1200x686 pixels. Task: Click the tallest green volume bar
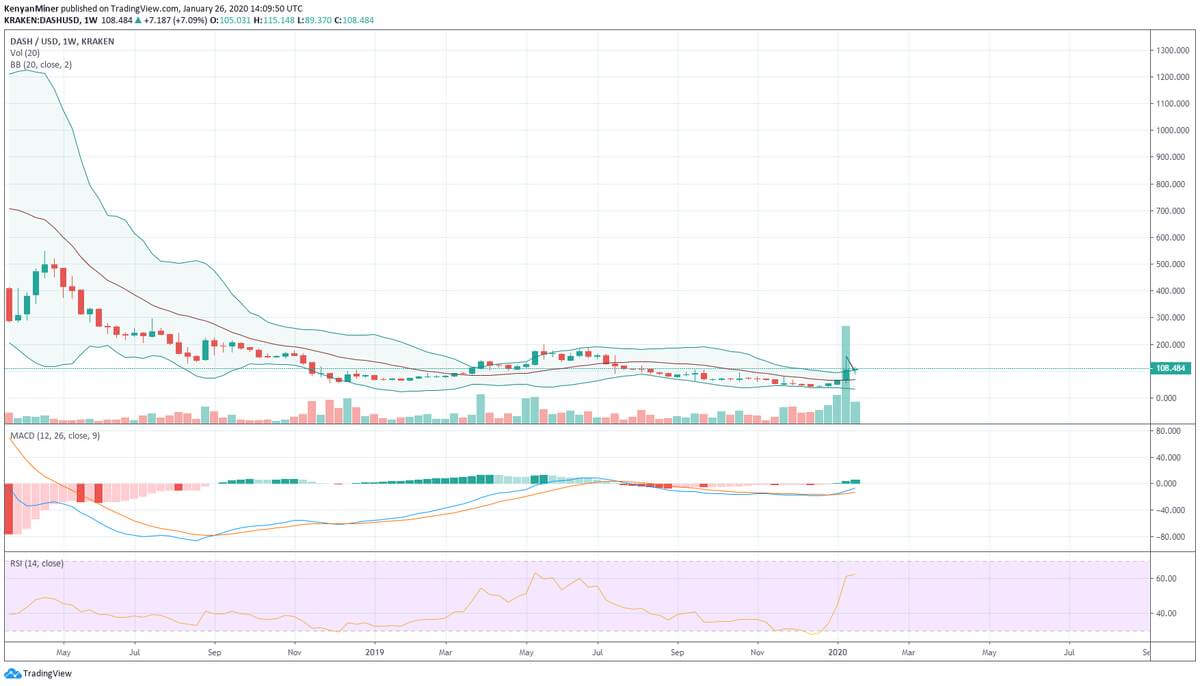(x=845, y=374)
